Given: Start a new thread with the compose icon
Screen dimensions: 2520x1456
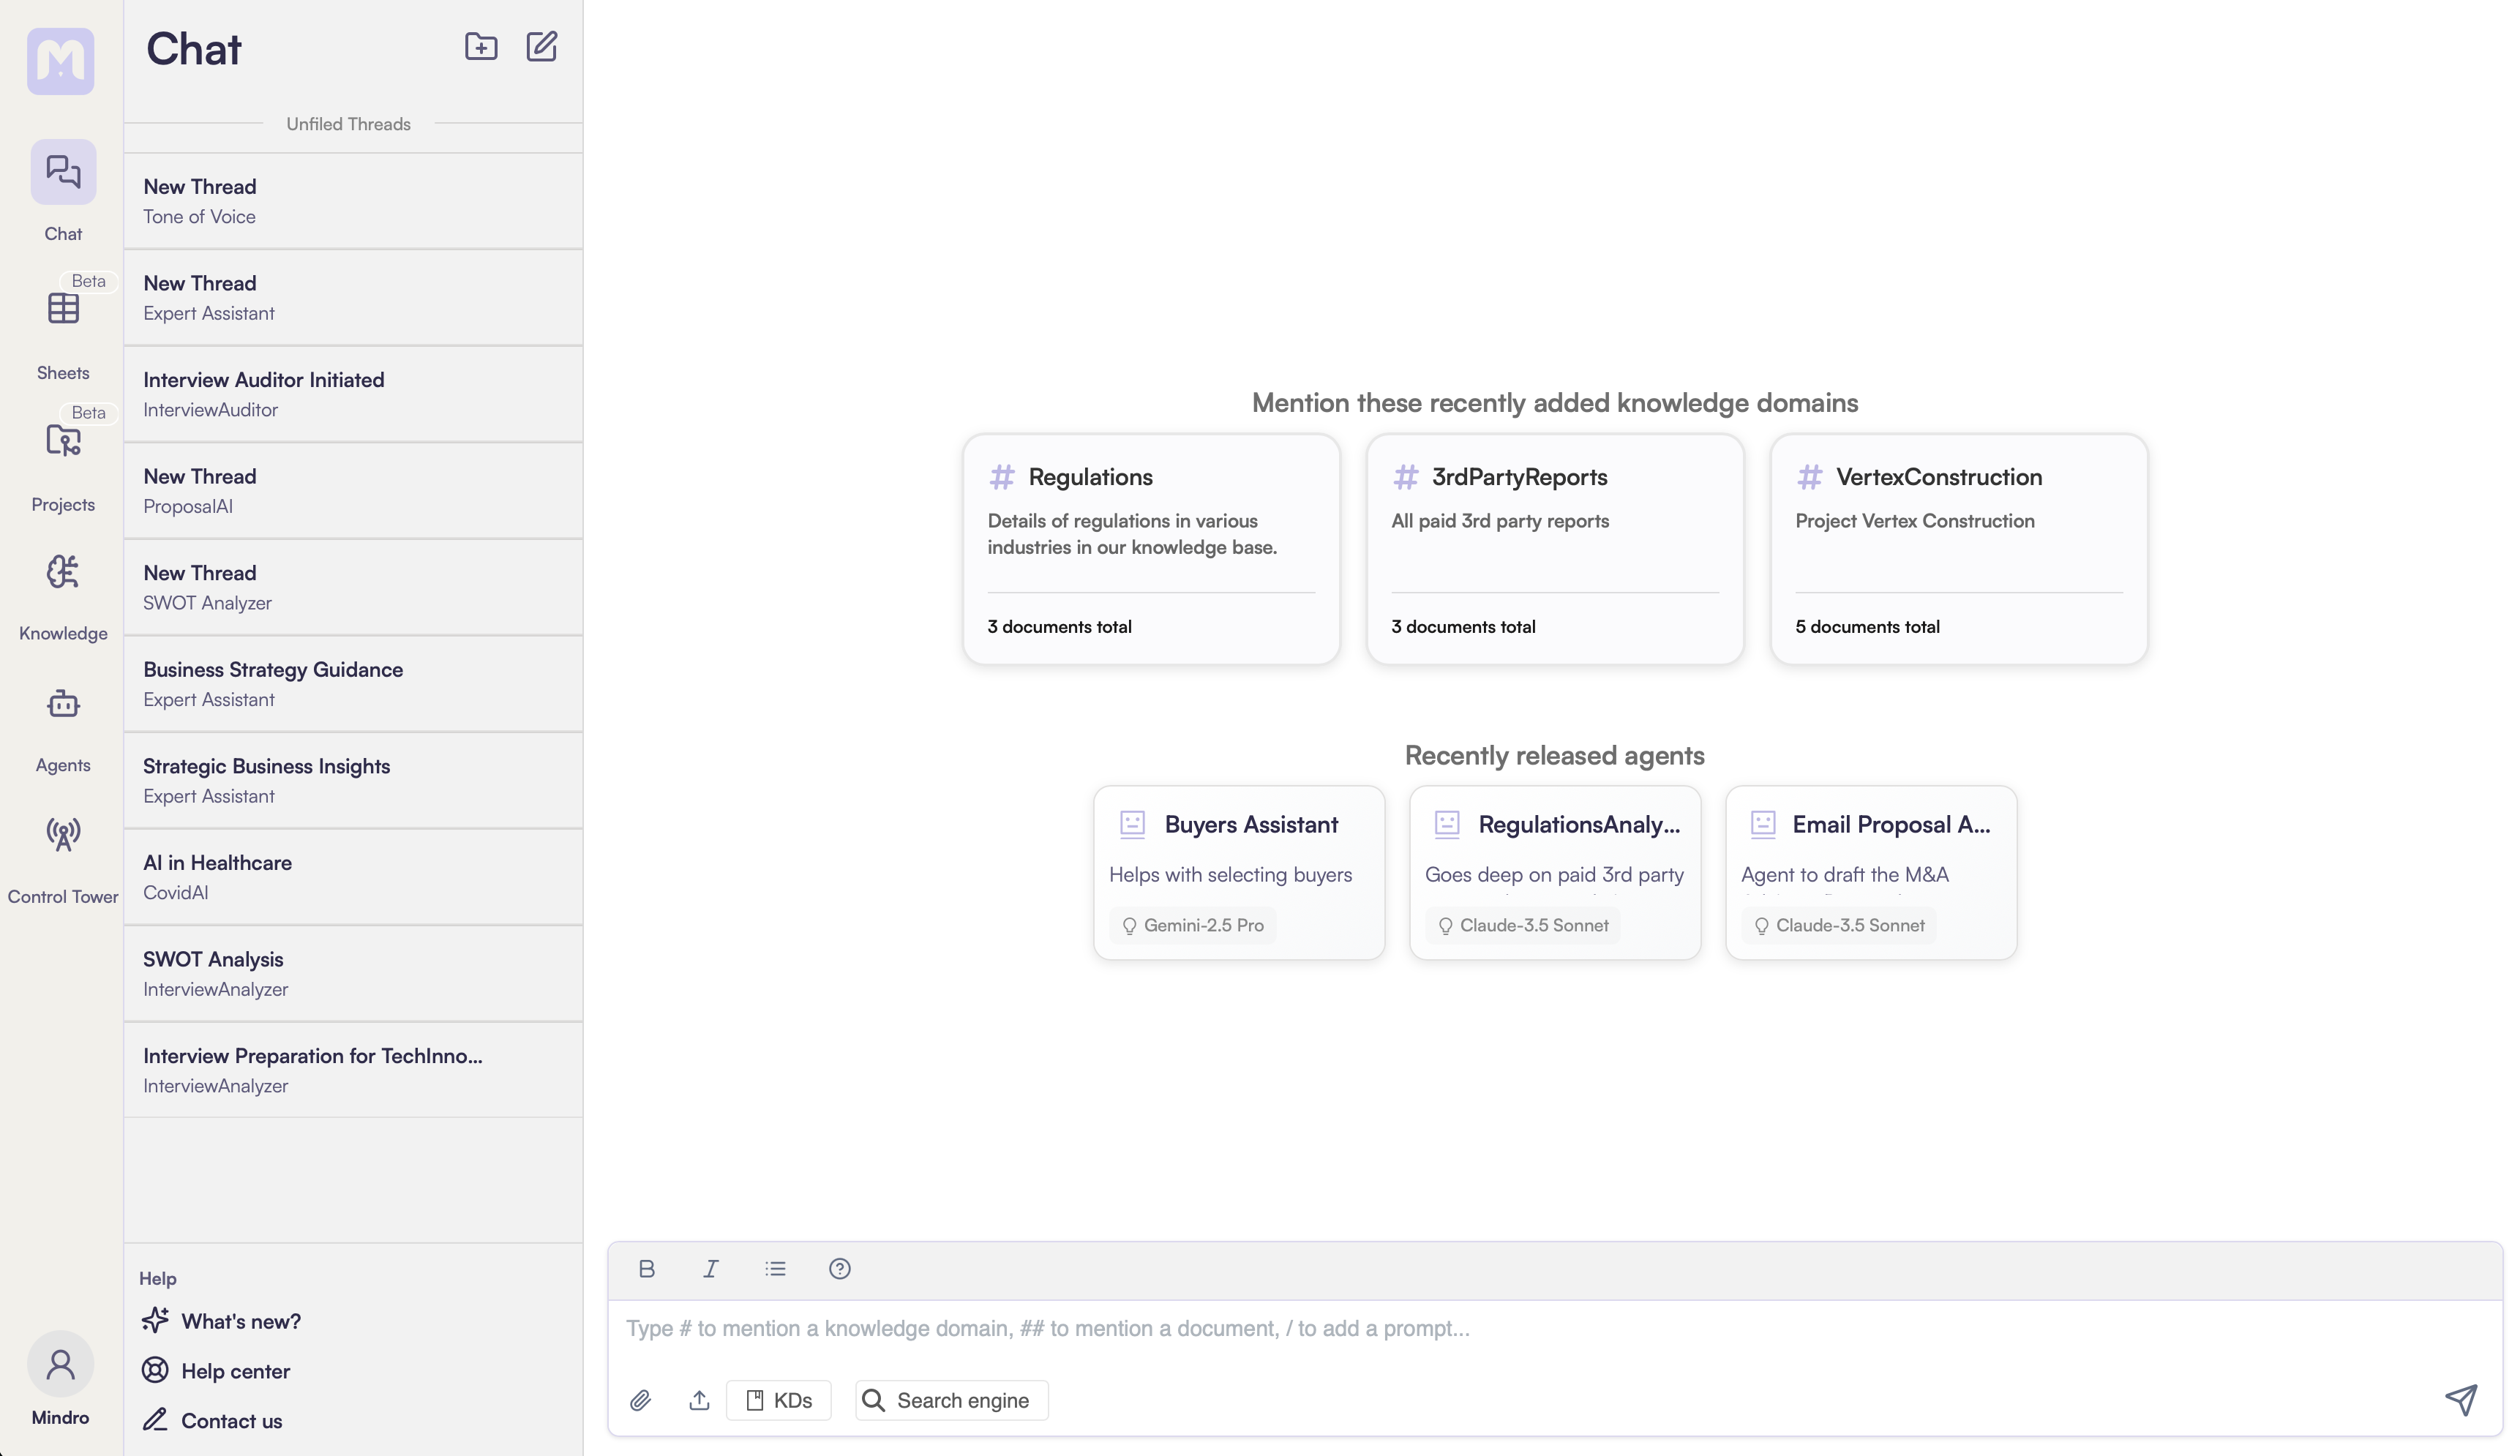Looking at the screenshot, I should [x=541, y=47].
